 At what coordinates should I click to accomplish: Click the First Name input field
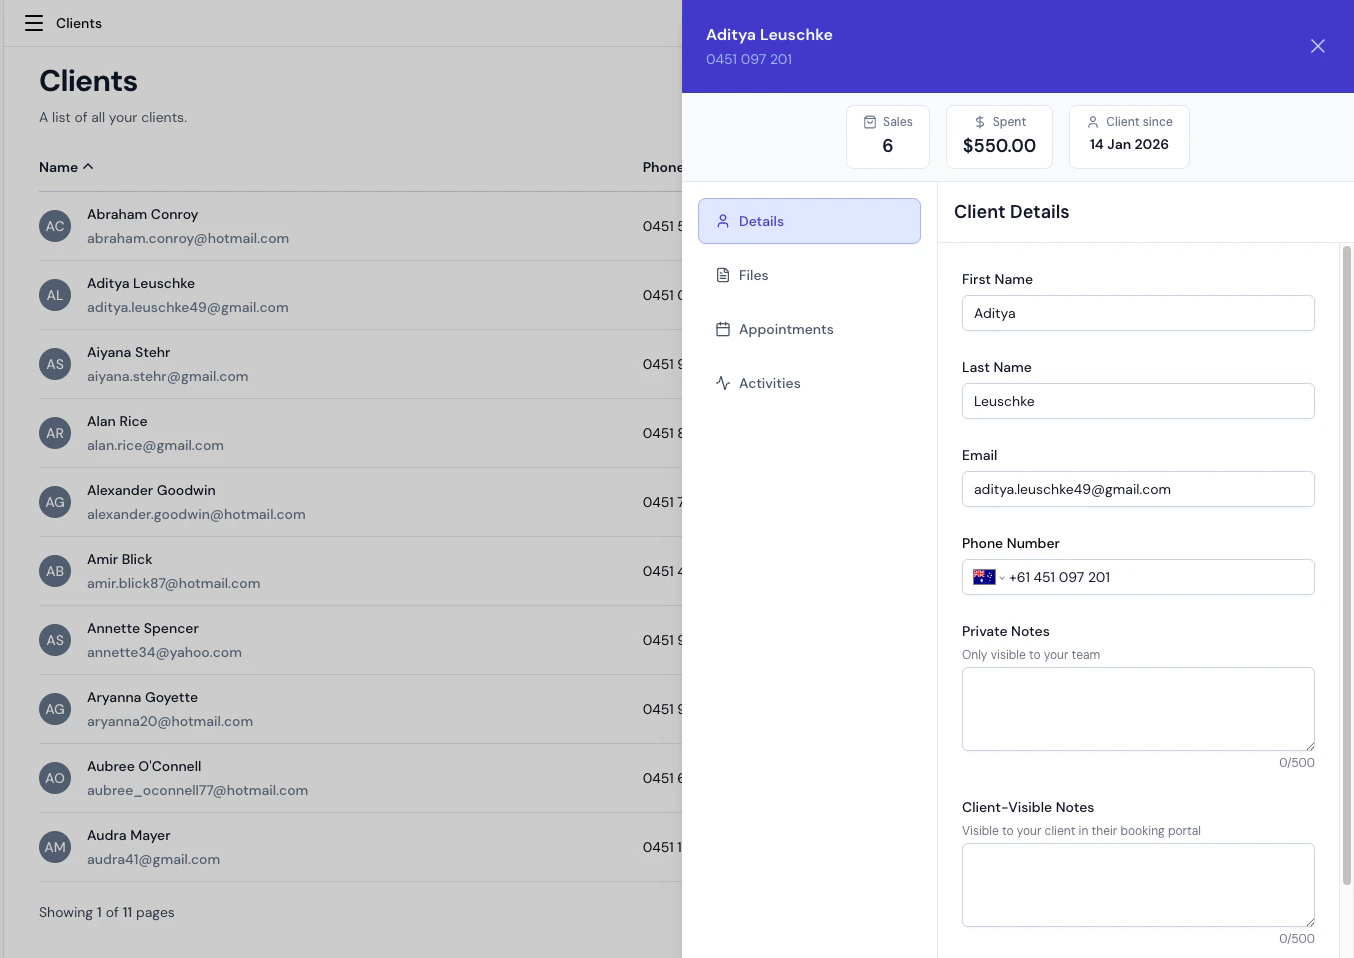click(1138, 313)
